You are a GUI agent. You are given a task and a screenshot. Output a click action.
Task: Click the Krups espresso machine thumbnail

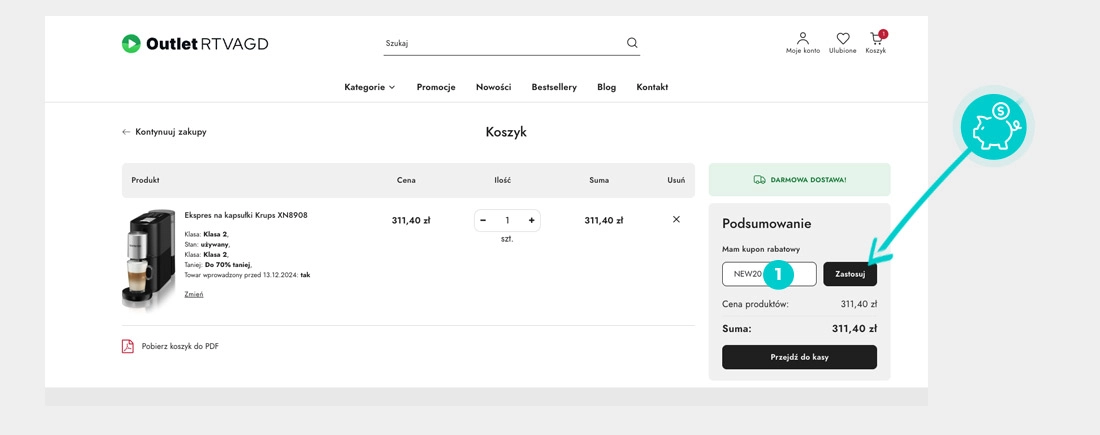click(148, 259)
